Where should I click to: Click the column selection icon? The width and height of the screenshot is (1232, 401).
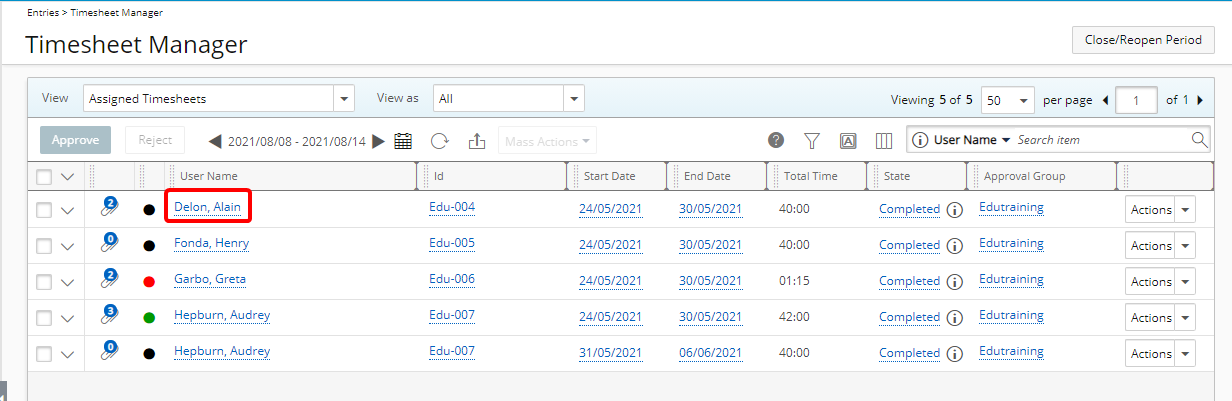[x=884, y=141]
